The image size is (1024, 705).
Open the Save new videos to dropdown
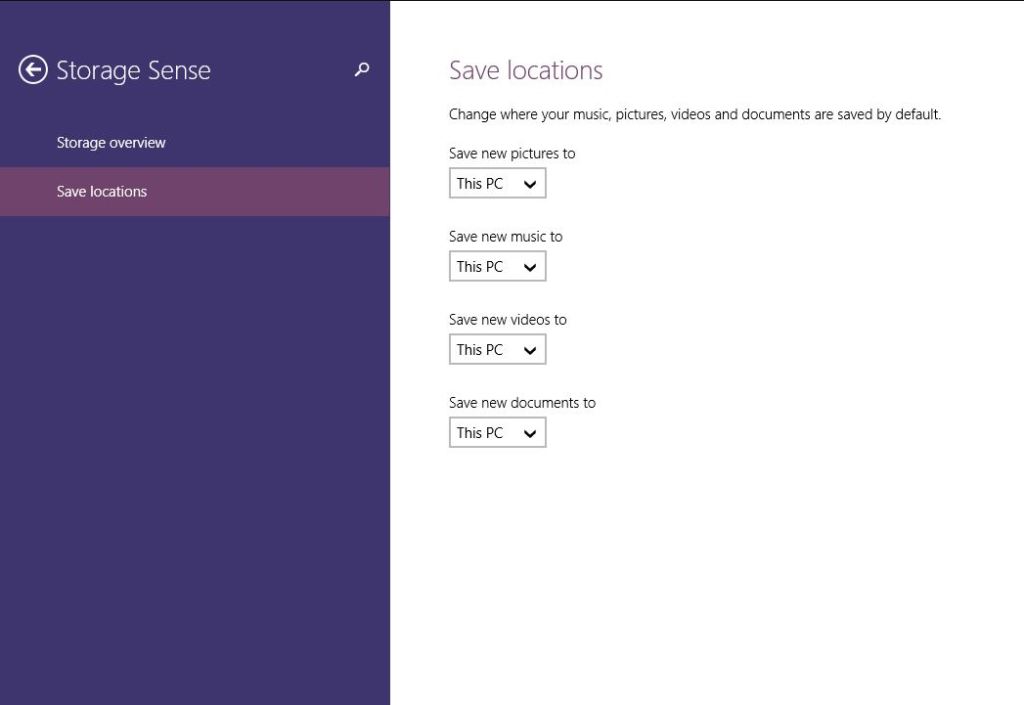tap(497, 349)
